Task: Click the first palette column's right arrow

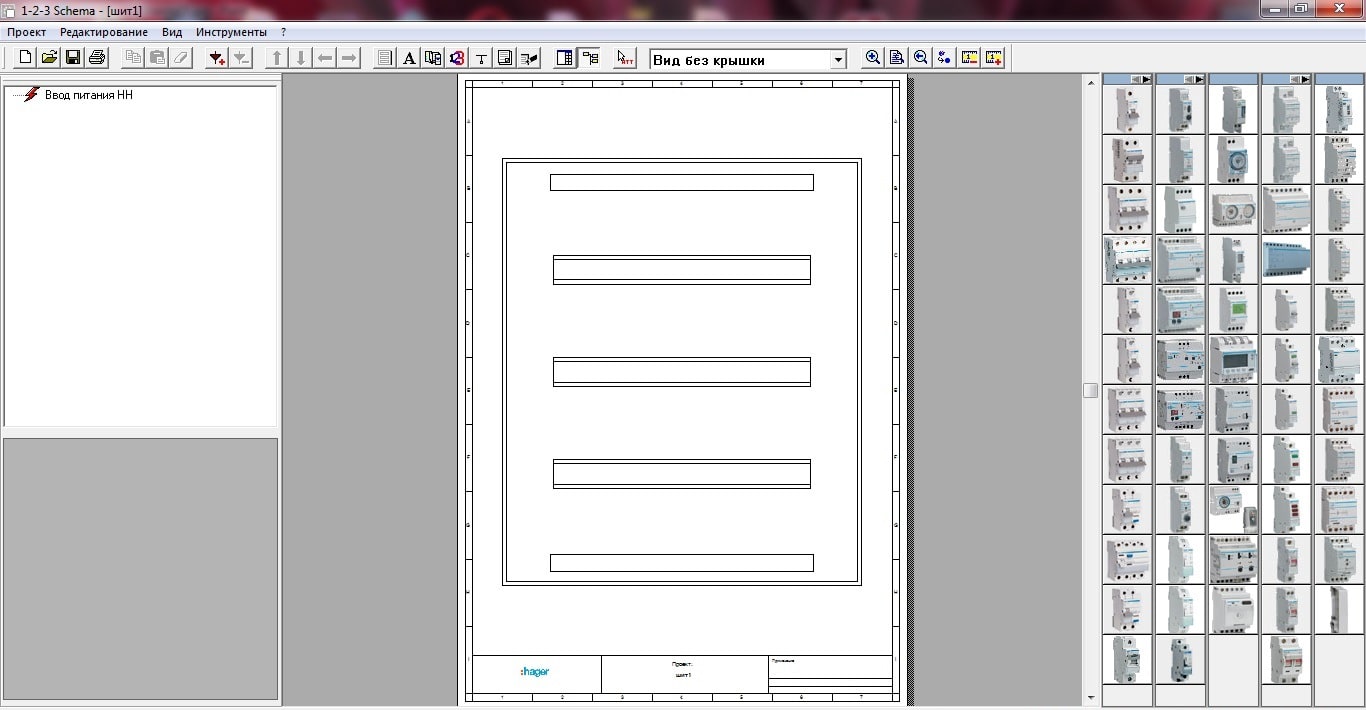Action: [x=1146, y=79]
